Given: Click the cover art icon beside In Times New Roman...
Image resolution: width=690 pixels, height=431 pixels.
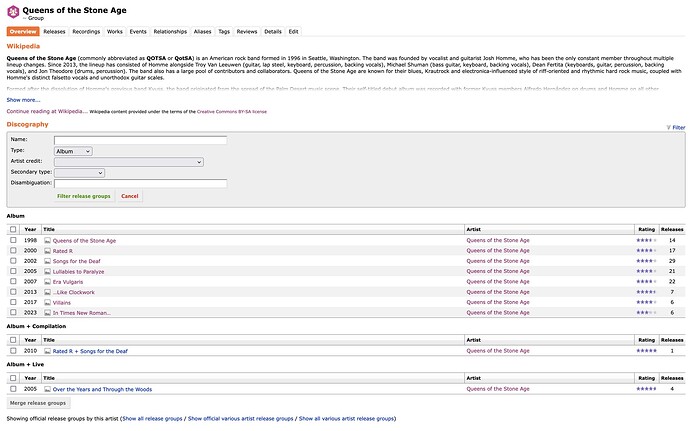Looking at the screenshot, I should point(48,313).
